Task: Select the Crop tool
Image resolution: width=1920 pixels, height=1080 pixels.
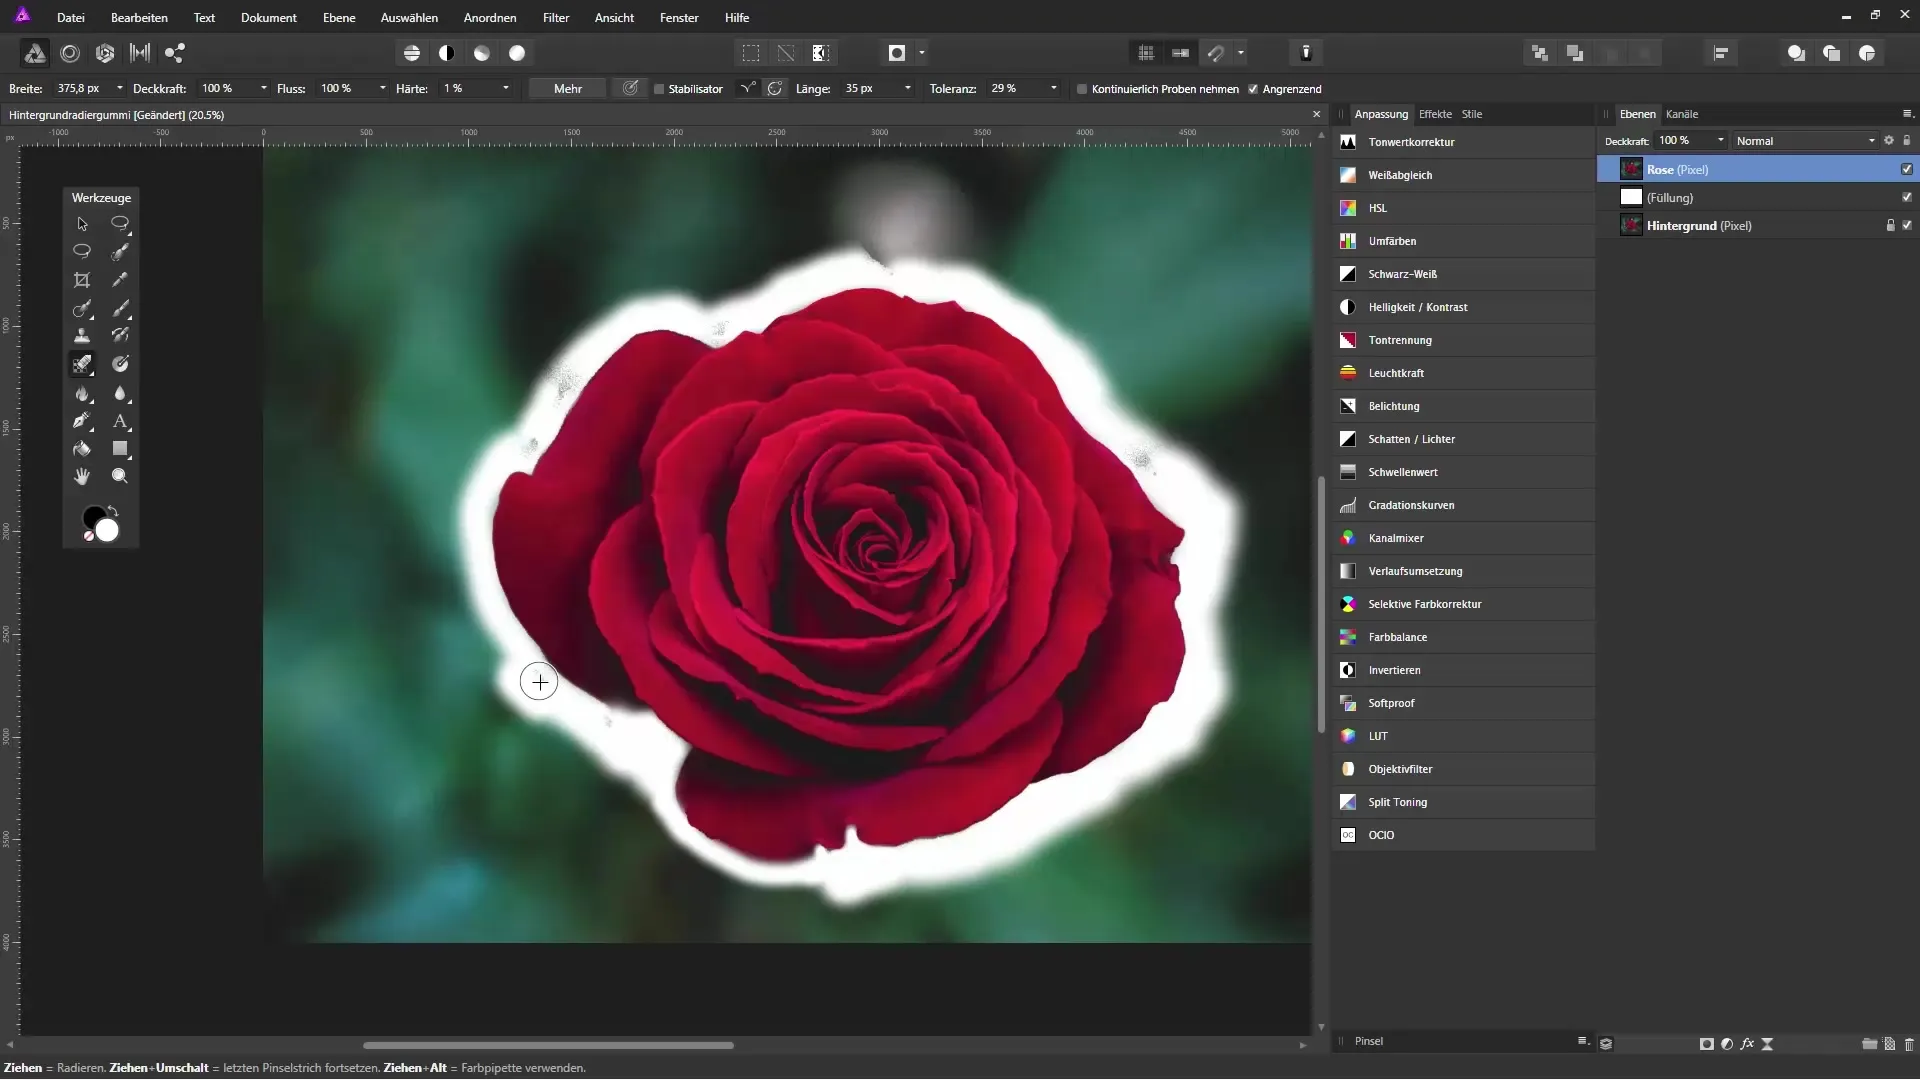Action: (82, 280)
